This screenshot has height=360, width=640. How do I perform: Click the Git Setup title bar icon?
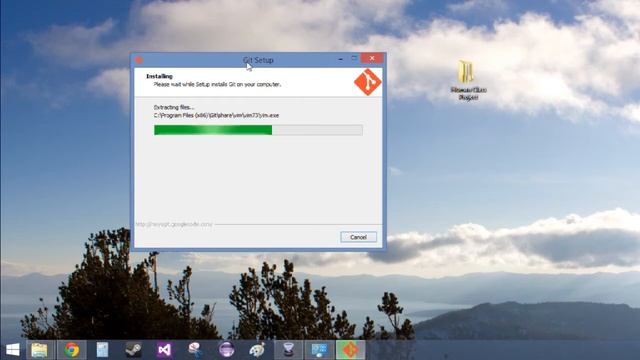139,60
